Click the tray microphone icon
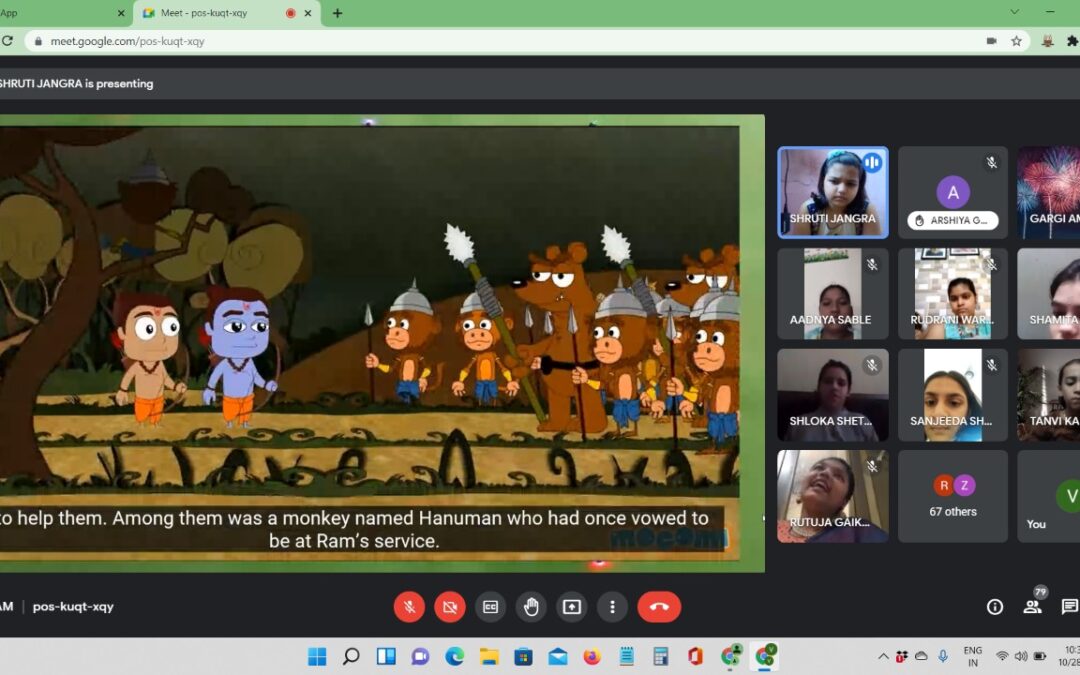 [943, 656]
